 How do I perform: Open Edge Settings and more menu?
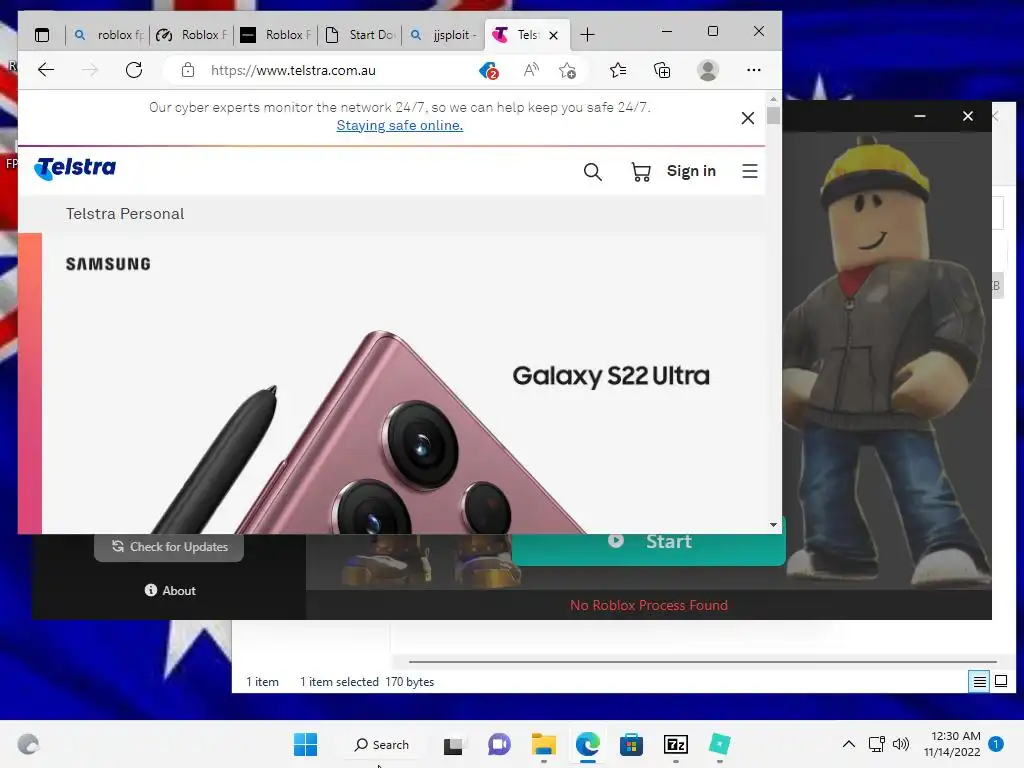pos(754,70)
